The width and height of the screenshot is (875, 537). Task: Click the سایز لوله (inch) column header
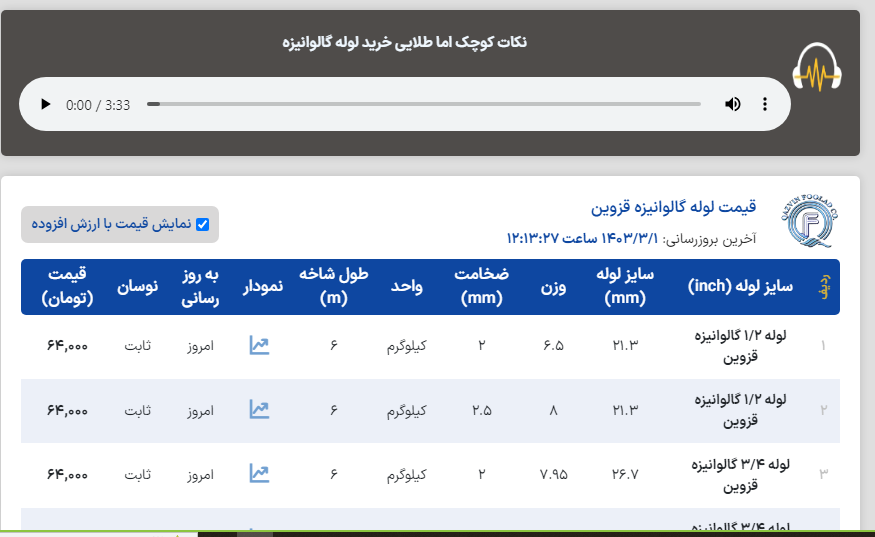coord(740,286)
